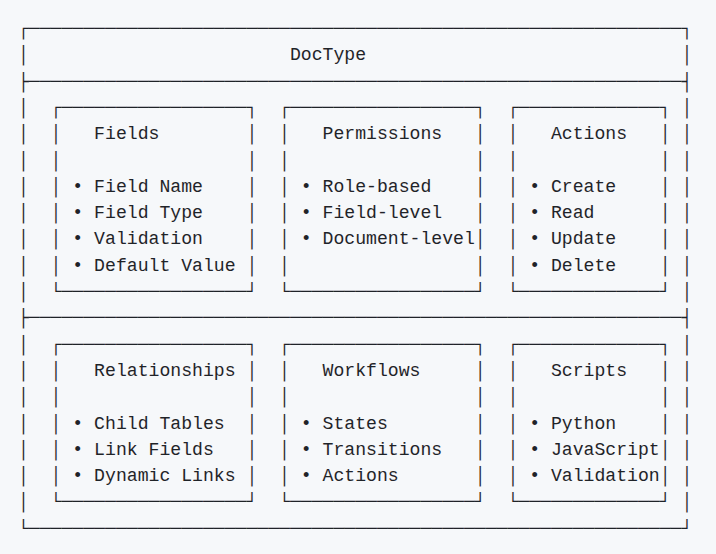Image resolution: width=716 pixels, height=554 pixels.
Task: Click the DocType title text
Action: 328,55
